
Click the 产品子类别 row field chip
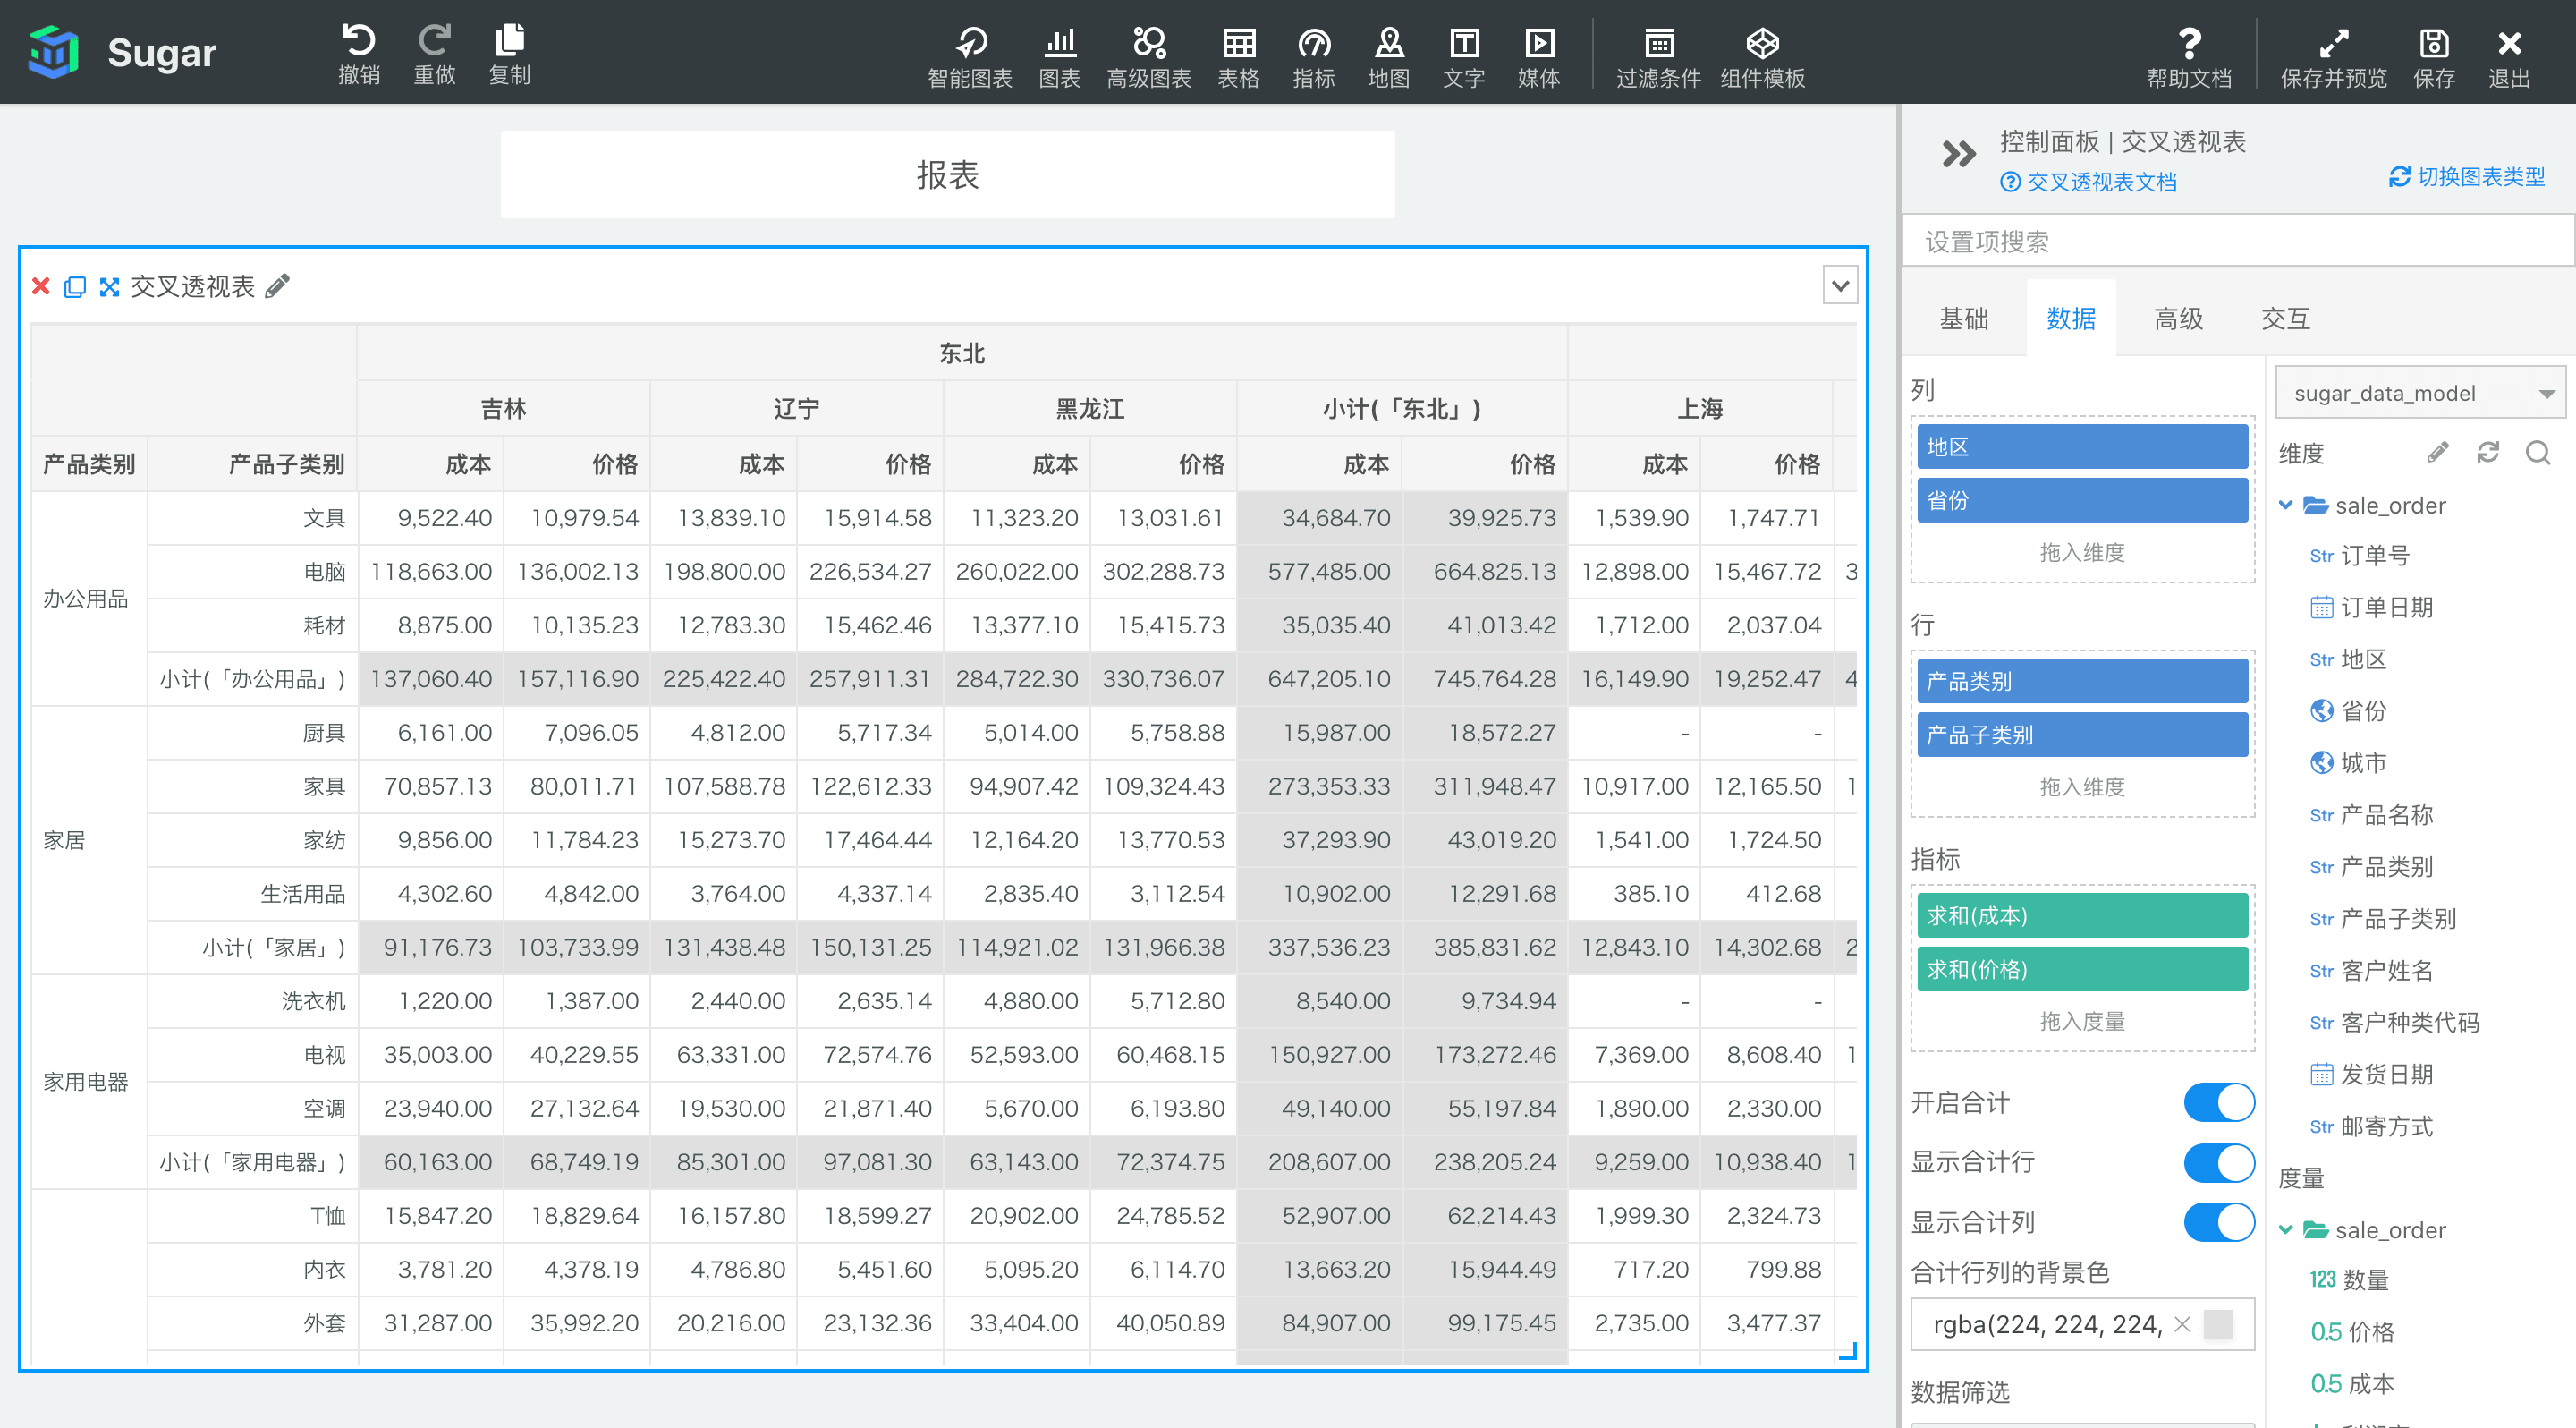(2082, 734)
